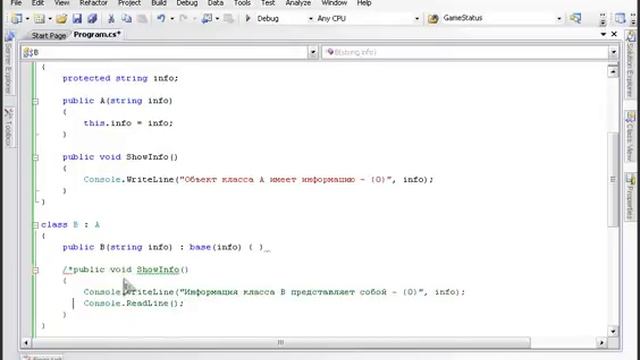The image size is (640, 360).
Task: Click the toolbar options overflow chevron
Action: click(603, 20)
